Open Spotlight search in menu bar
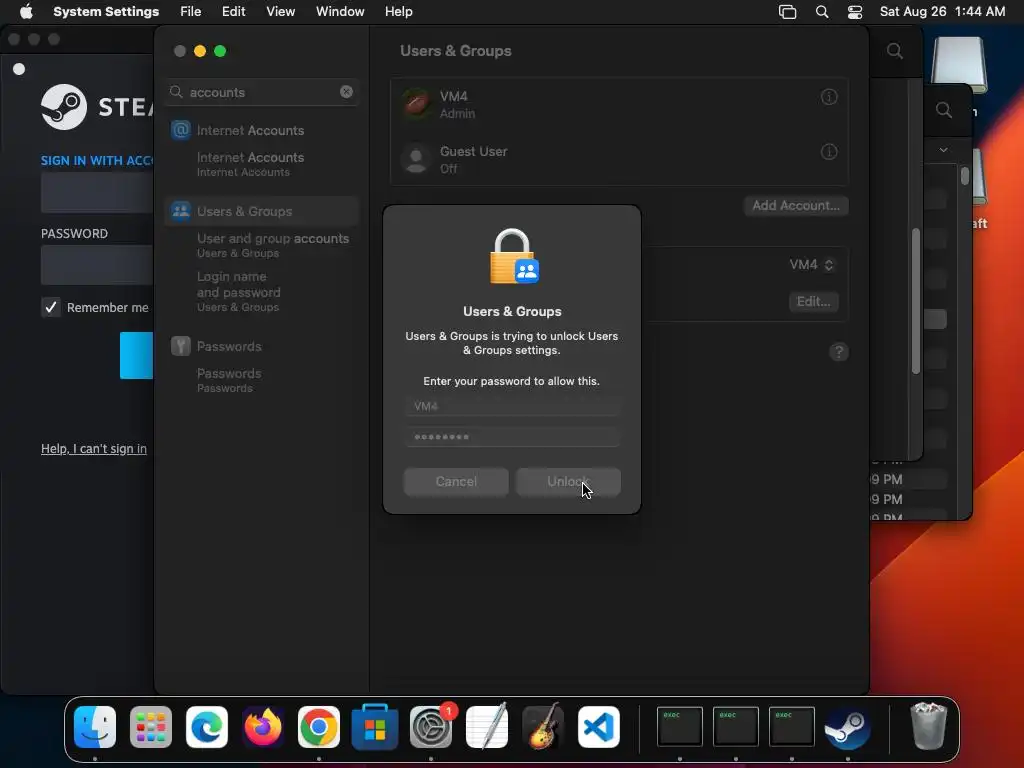This screenshot has width=1024, height=768. click(822, 12)
